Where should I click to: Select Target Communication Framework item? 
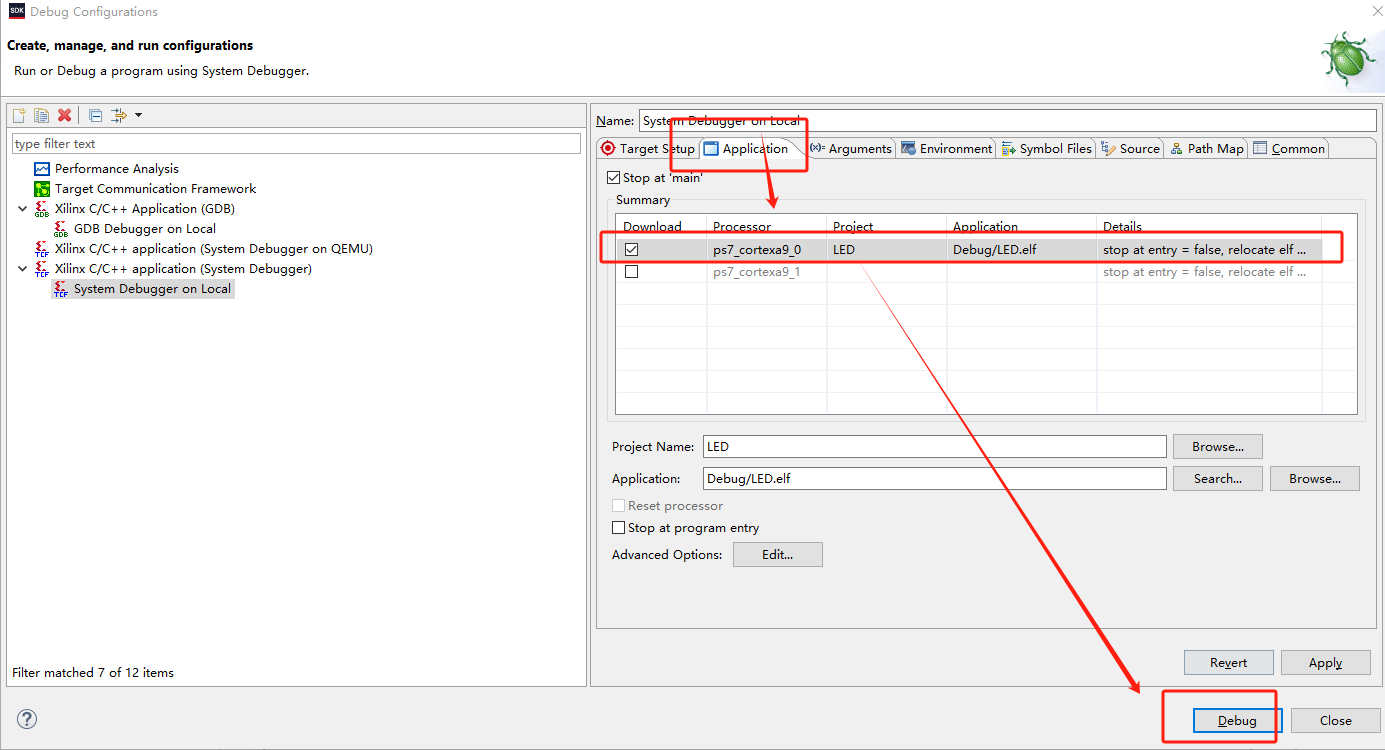155,189
